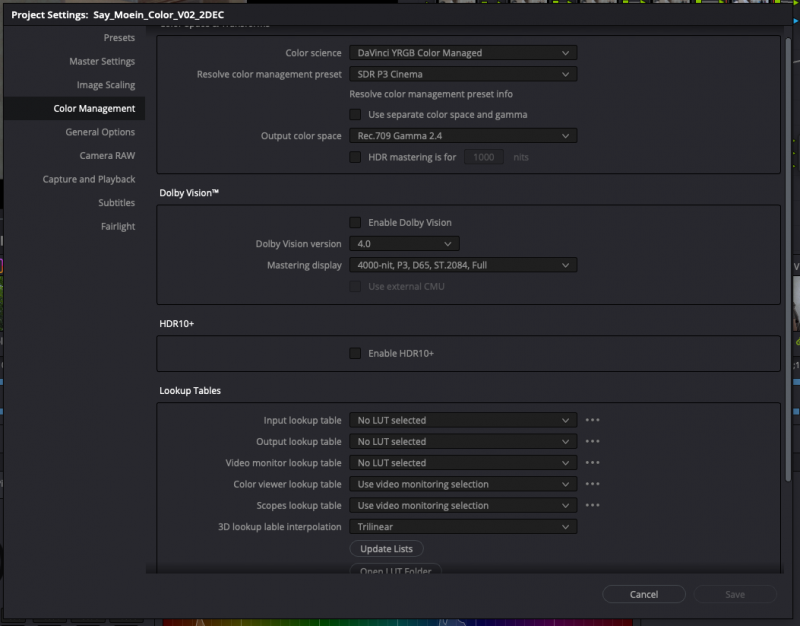Open options dots for Scopes lookup table
Screen dimensions: 800x626
click(593, 506)
